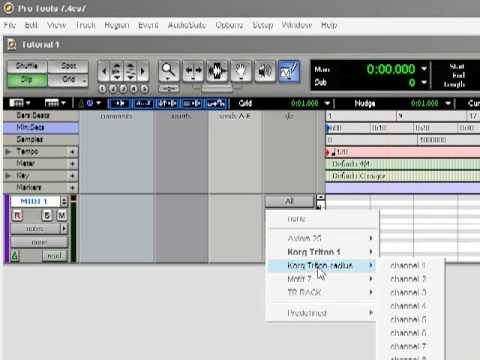Click the MIDI 1 track name field
The height and width of the screenshot is (360, 480).
35,201
